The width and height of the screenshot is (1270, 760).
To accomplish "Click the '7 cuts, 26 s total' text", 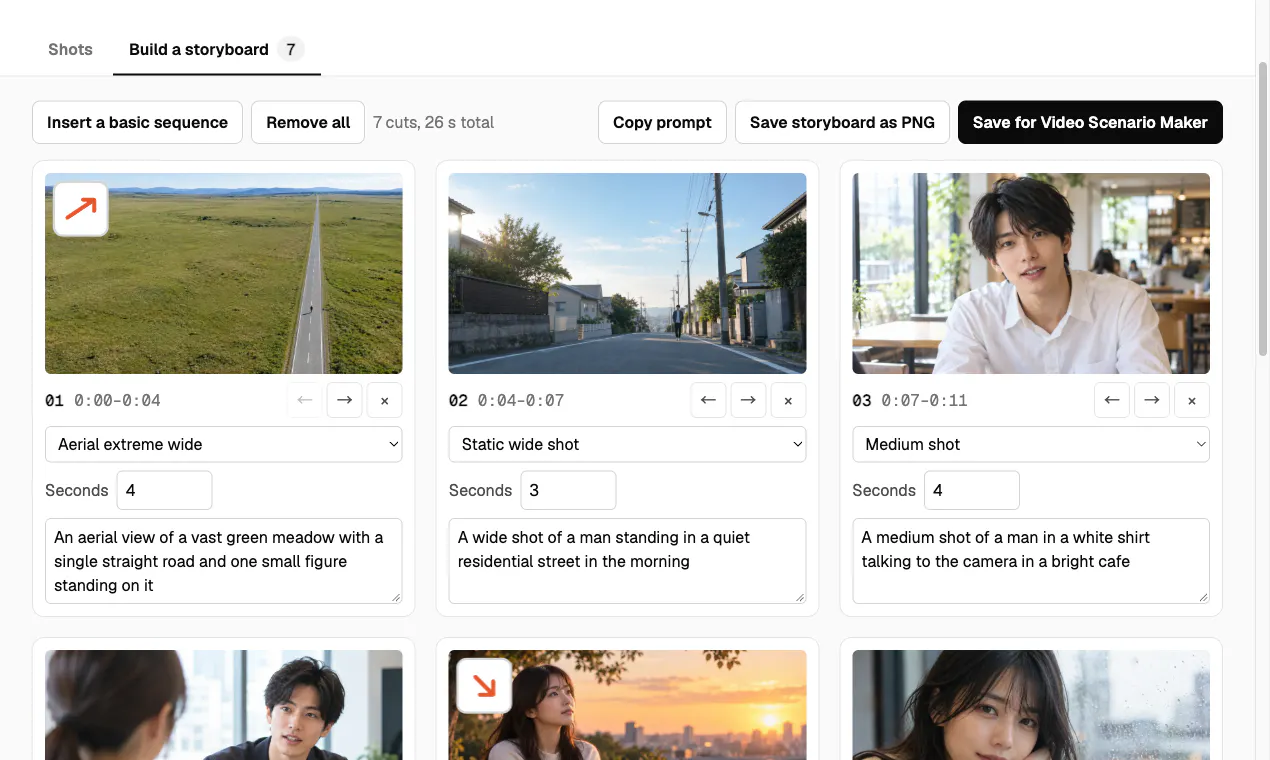I will tap(434, 122).
